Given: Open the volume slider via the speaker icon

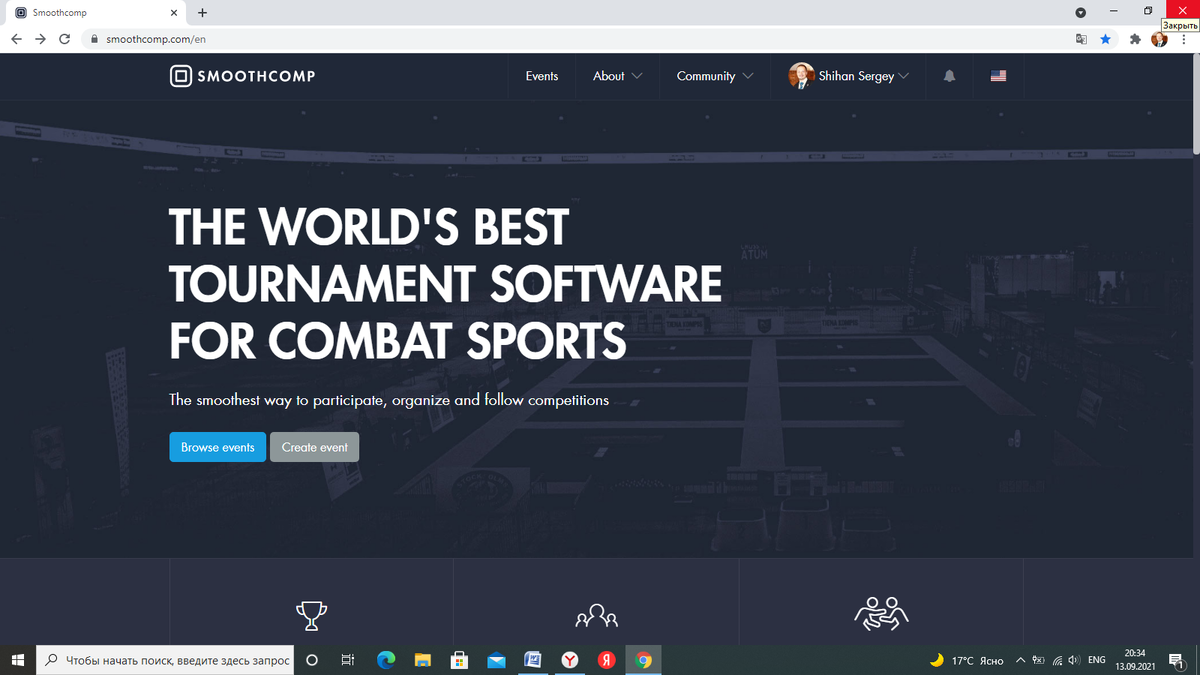Looking at the screenshot, I should (x=1073, y=660).
